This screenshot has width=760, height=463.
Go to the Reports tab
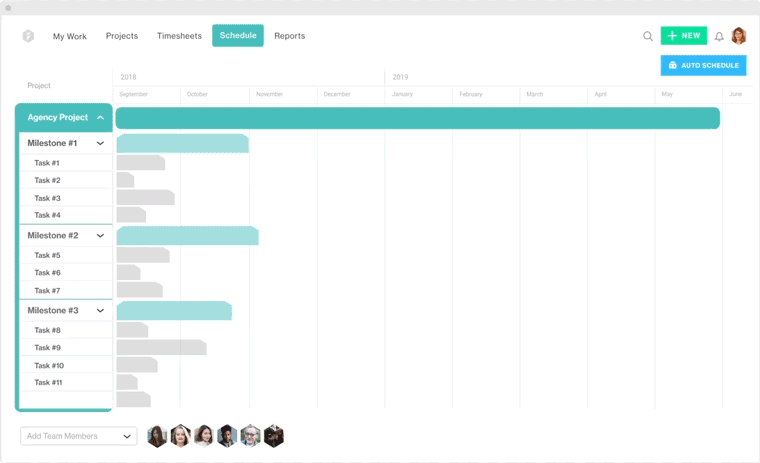click(289, 36)
